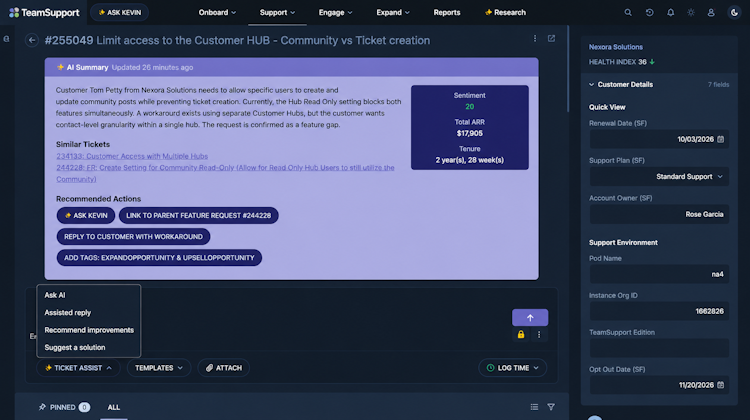The width and height of the screenshot is (750, 420).
Task: Click the Renewal Date field
Action: (659, 139)
